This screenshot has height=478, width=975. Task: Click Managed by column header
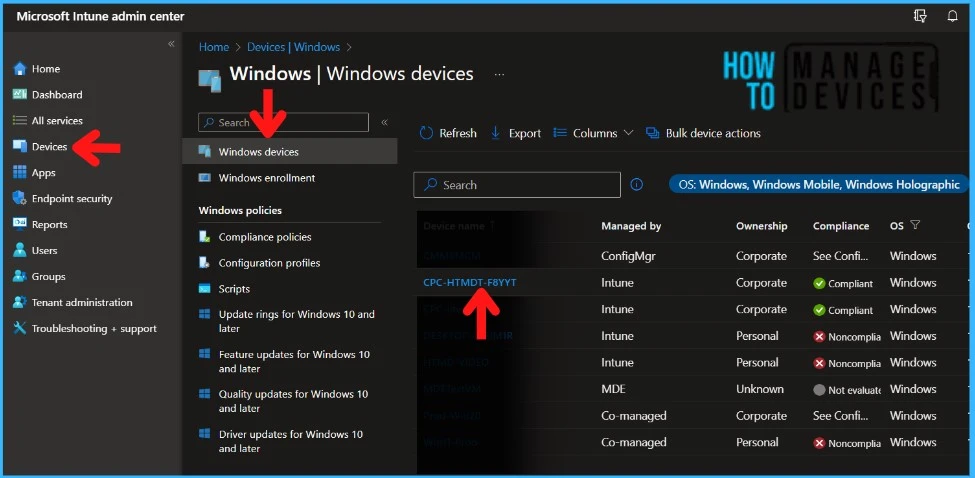[631, 226]
